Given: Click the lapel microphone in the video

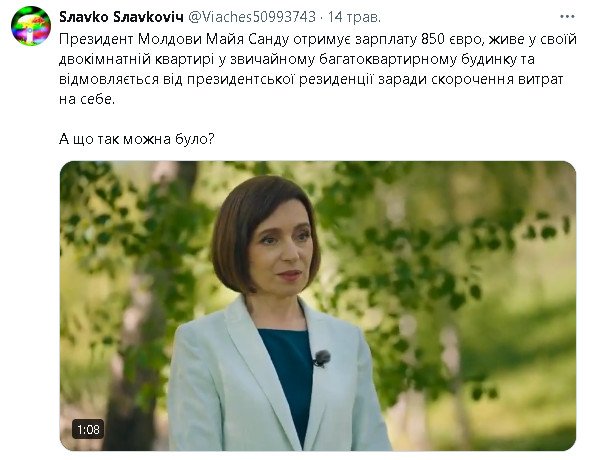Looking at the screenshot, I should [322, 358].
